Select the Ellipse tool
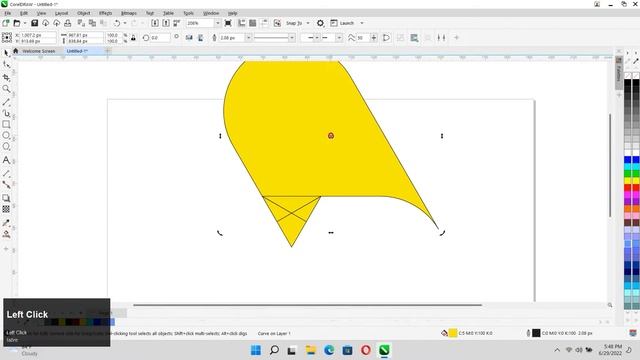 [x=6, y=136]
